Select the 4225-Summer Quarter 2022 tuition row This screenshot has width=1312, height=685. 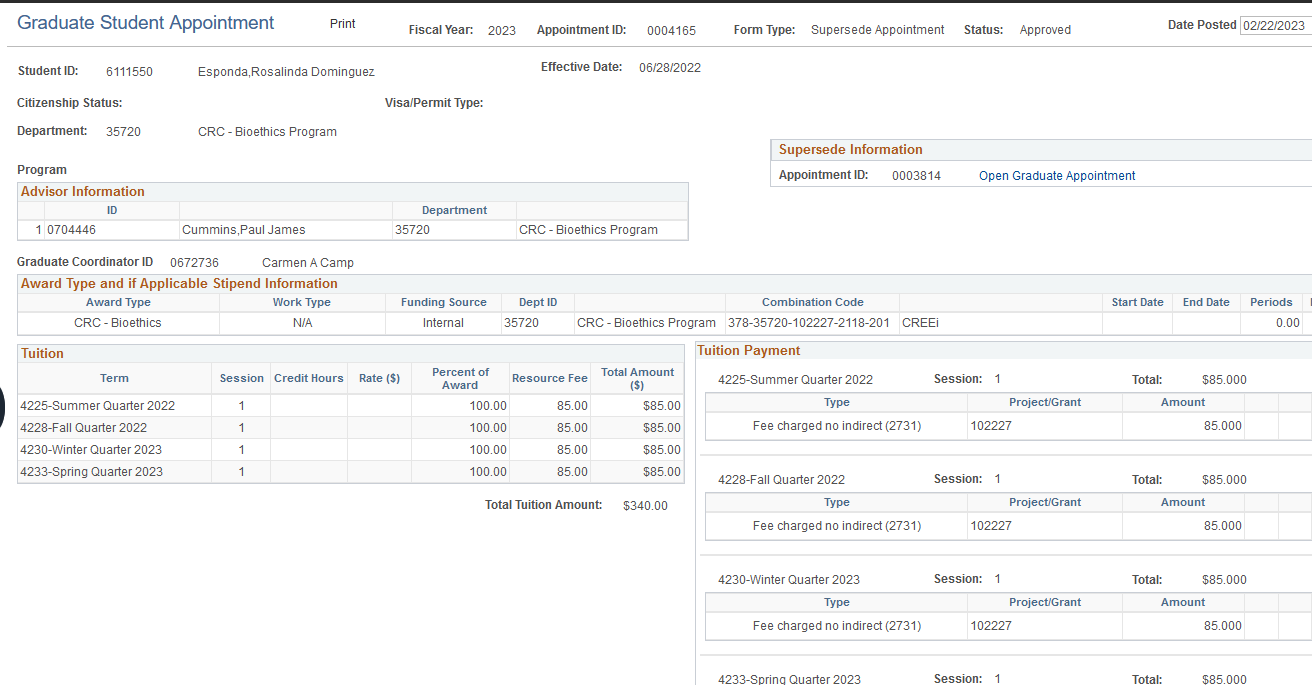(x=97, y=406)
